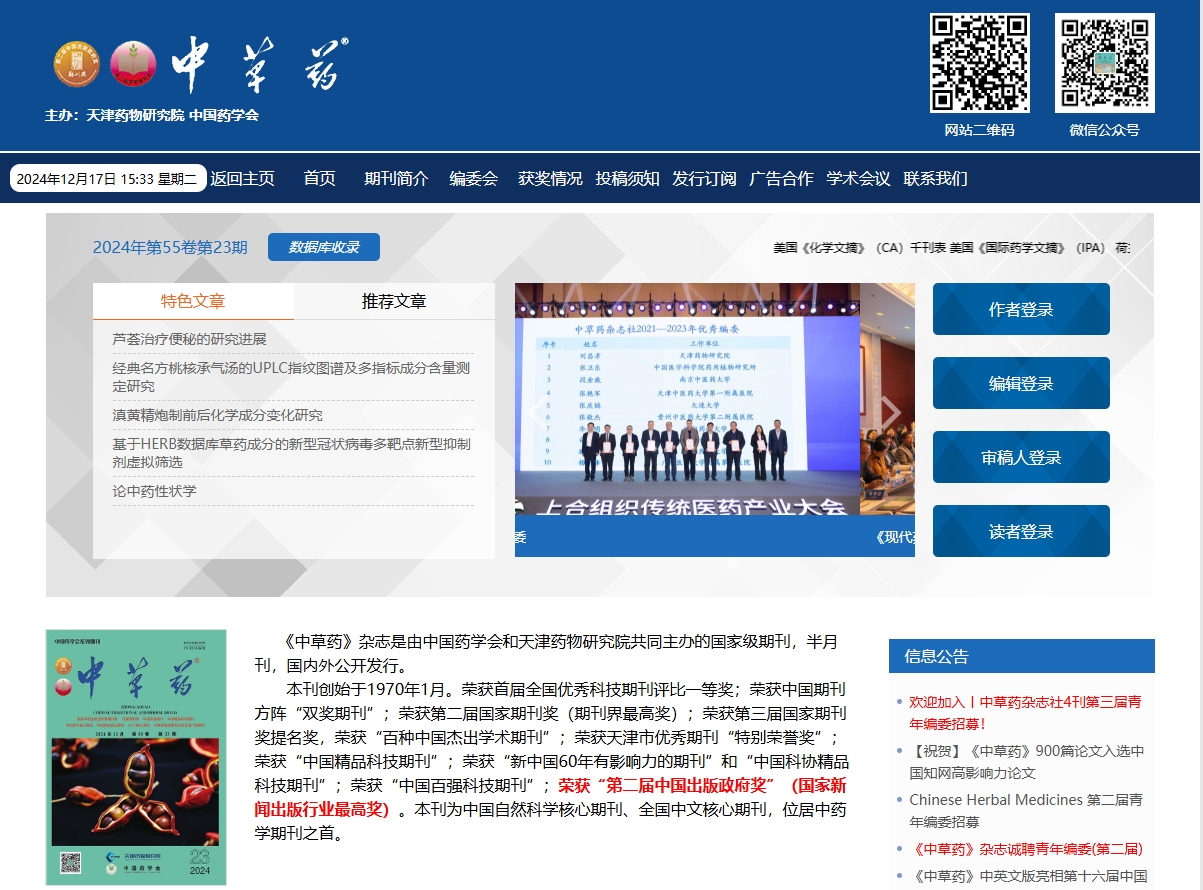This screenshot has width=1203, height=890.
Task: Open the 首页 menu item
Action: tap(320, 178)
